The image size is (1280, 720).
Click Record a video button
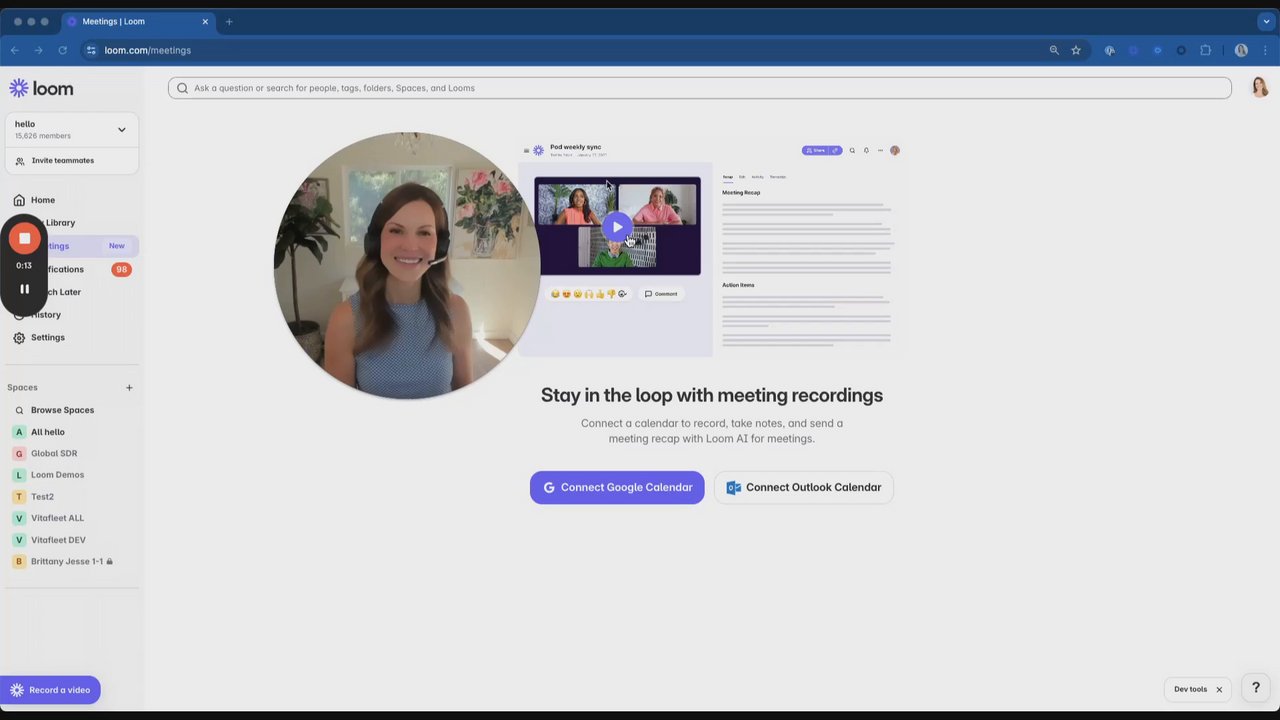coord(50,690)
